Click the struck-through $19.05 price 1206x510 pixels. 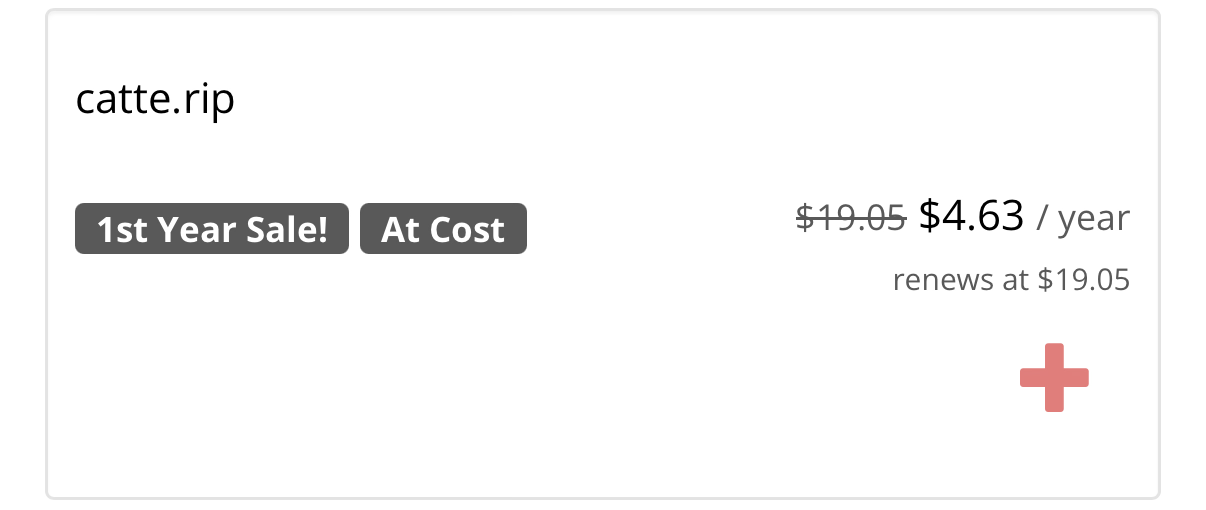point(851,217)
